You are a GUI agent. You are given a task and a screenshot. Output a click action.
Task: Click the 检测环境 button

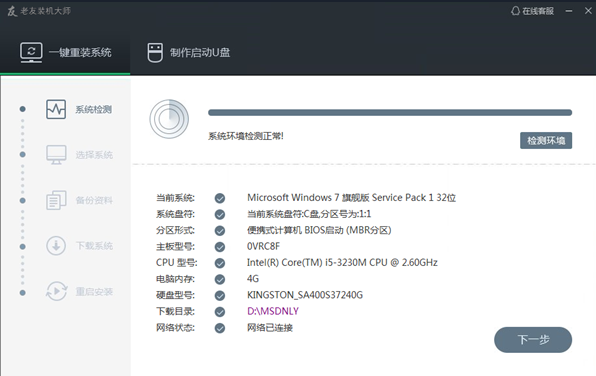(546, 141)
